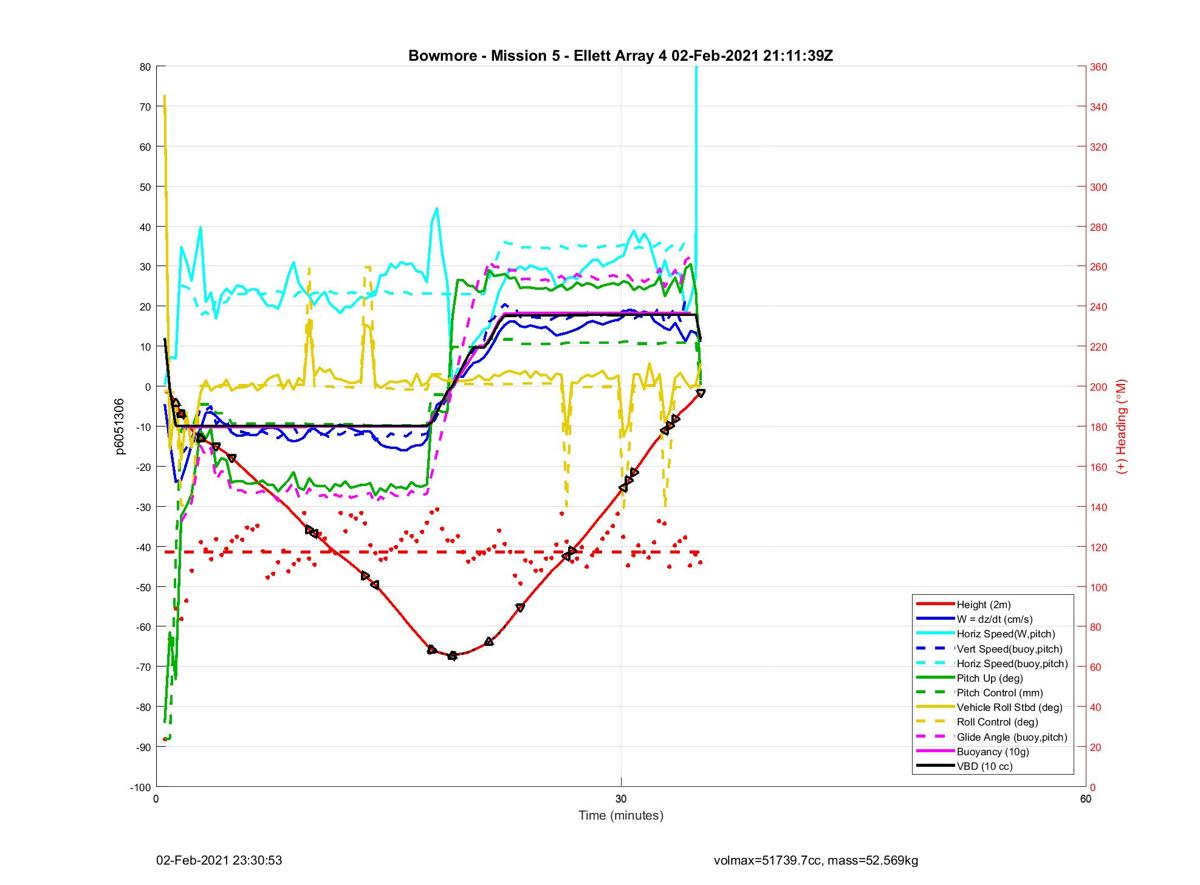Click the "70" tick on the left axis
This screenshot has width=1200, height=885.
click(145, 107)
